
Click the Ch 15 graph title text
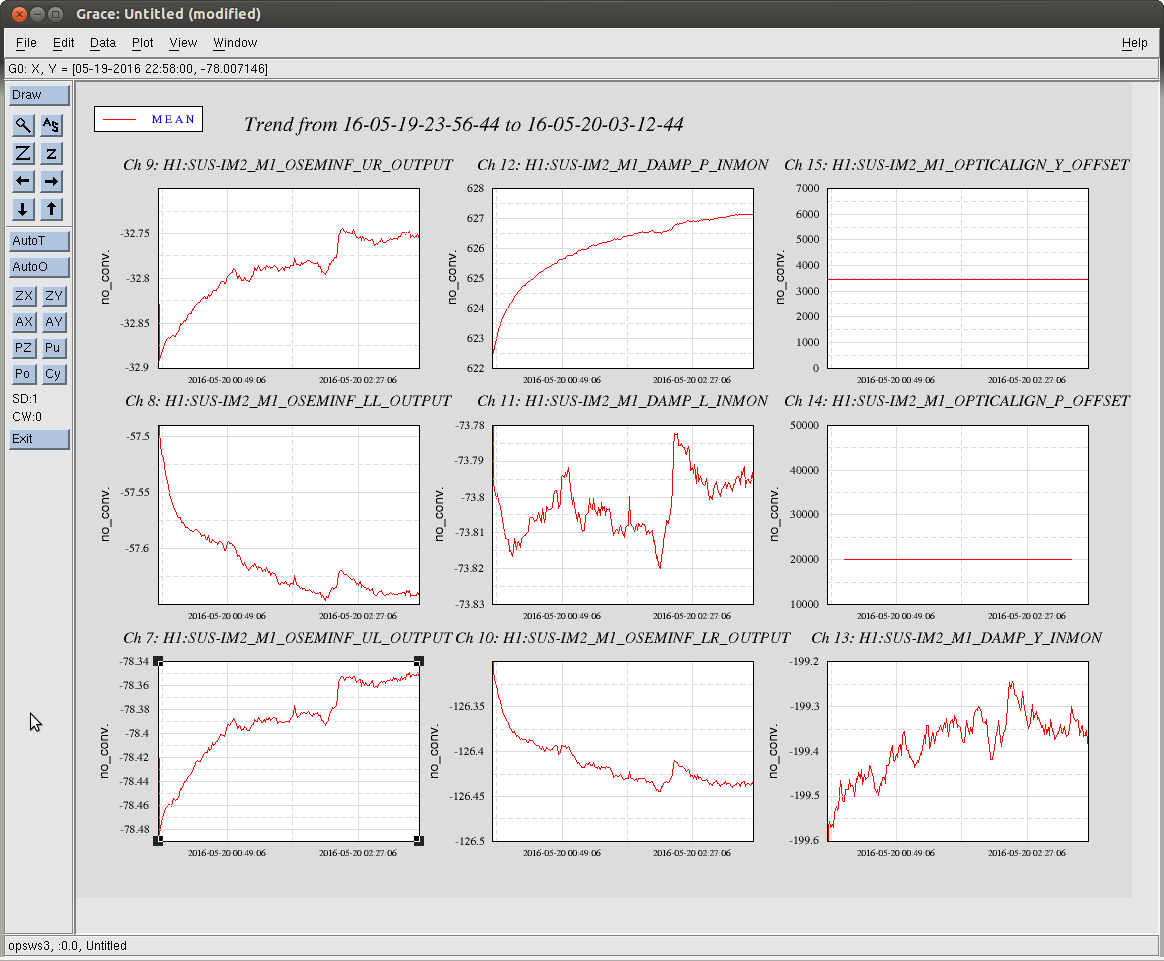coord(957,165)
